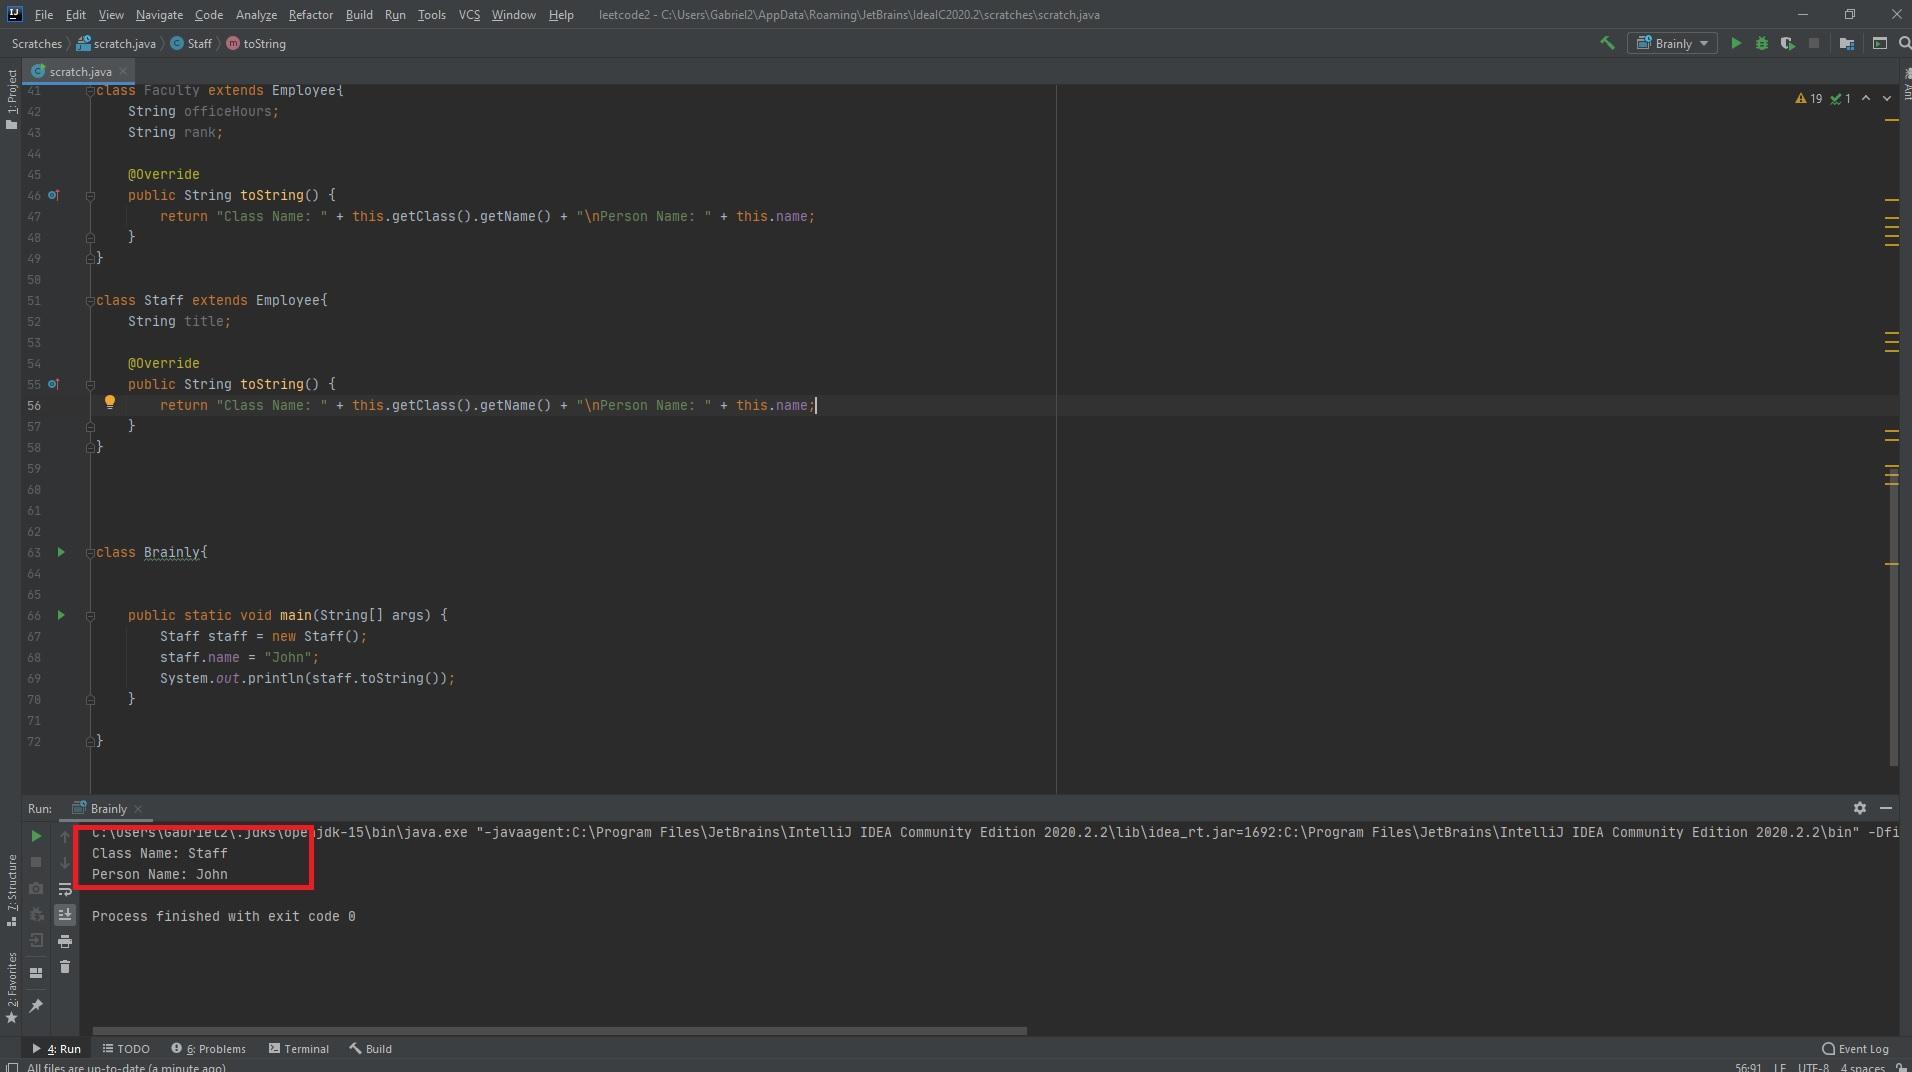The image size is (1912, 1072).
Task: Collapse the Staff class fold on line 51
Action: tap(90, 301)
